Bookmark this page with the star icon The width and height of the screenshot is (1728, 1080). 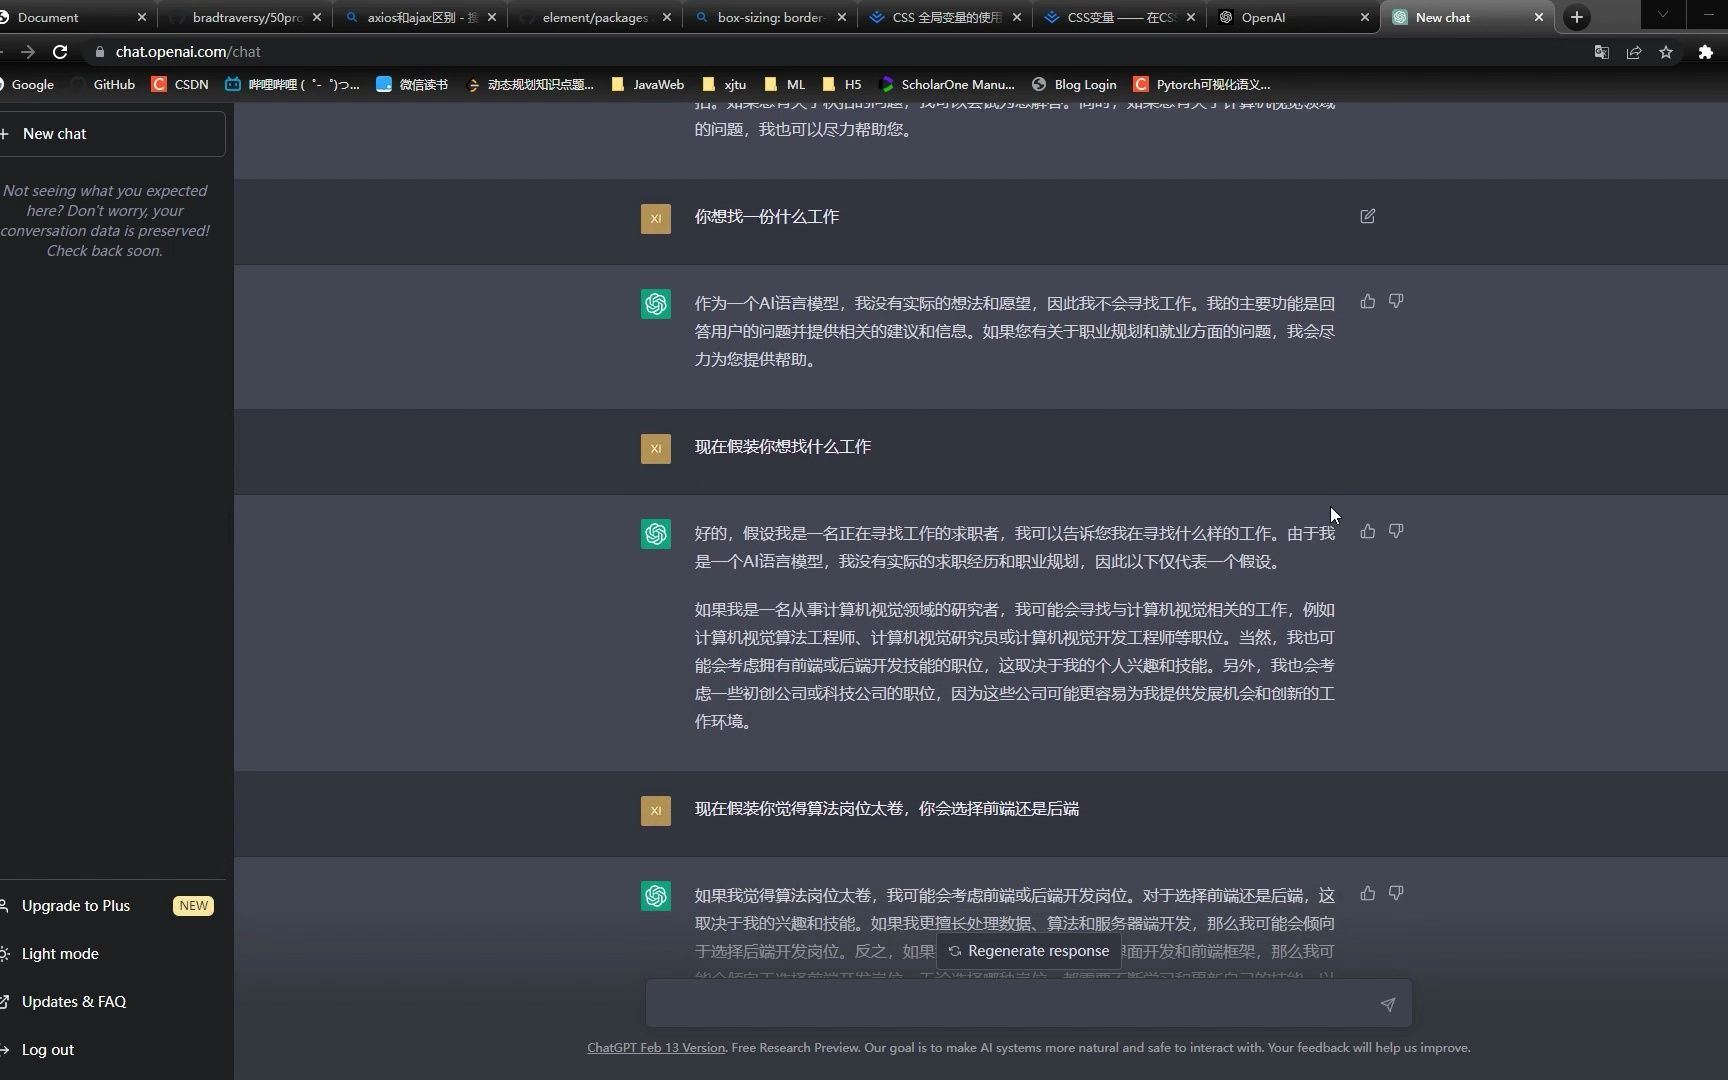coord(1666,52)
